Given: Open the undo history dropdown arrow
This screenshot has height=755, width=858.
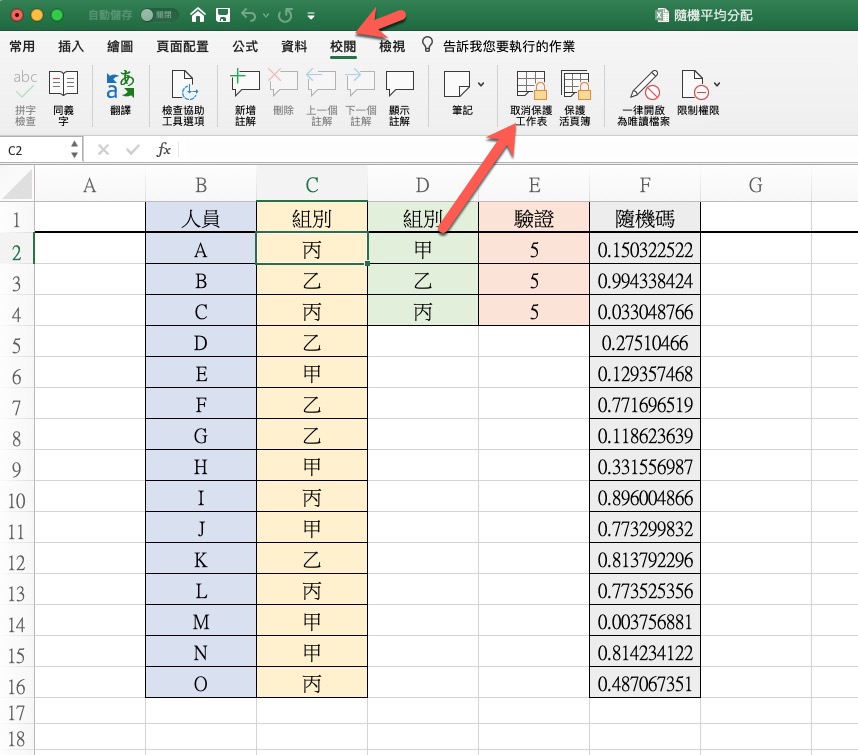Looking at the screenshot, I should click(264, 16).
